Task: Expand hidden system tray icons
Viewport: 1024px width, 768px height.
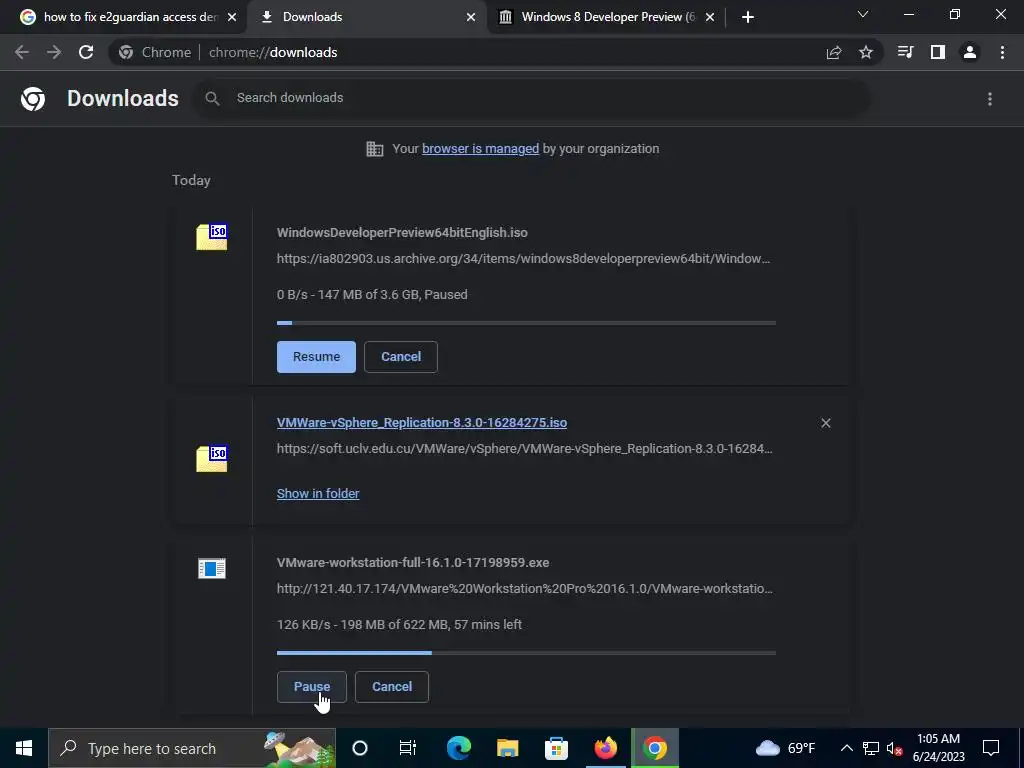Action: click(x=846, y=748)
